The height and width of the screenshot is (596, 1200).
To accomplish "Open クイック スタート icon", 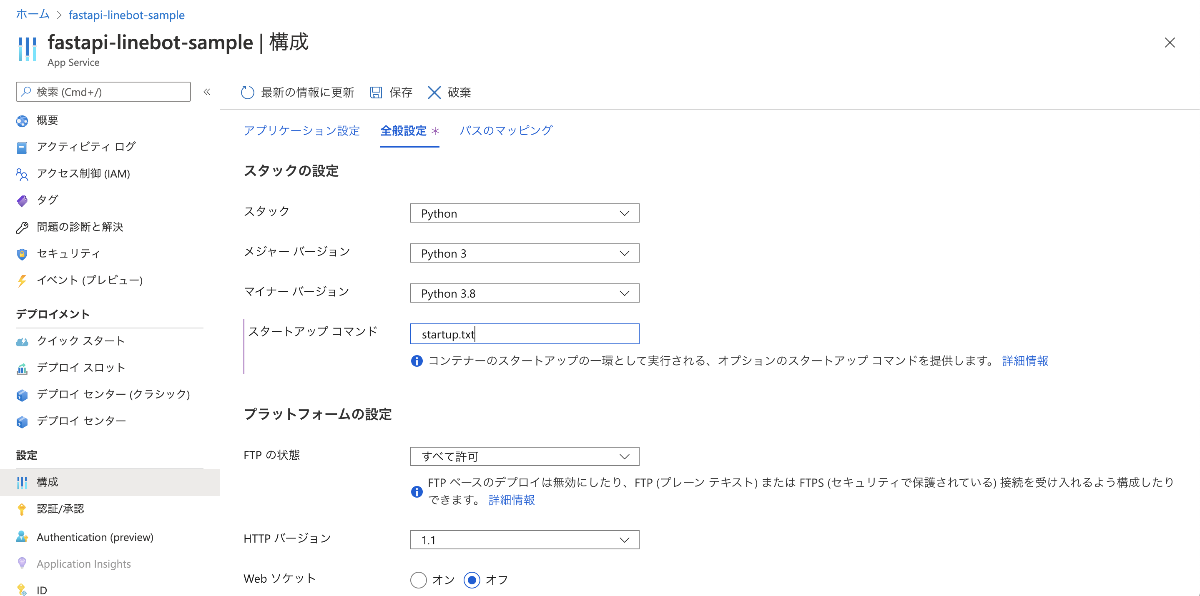I will (22, 341).
